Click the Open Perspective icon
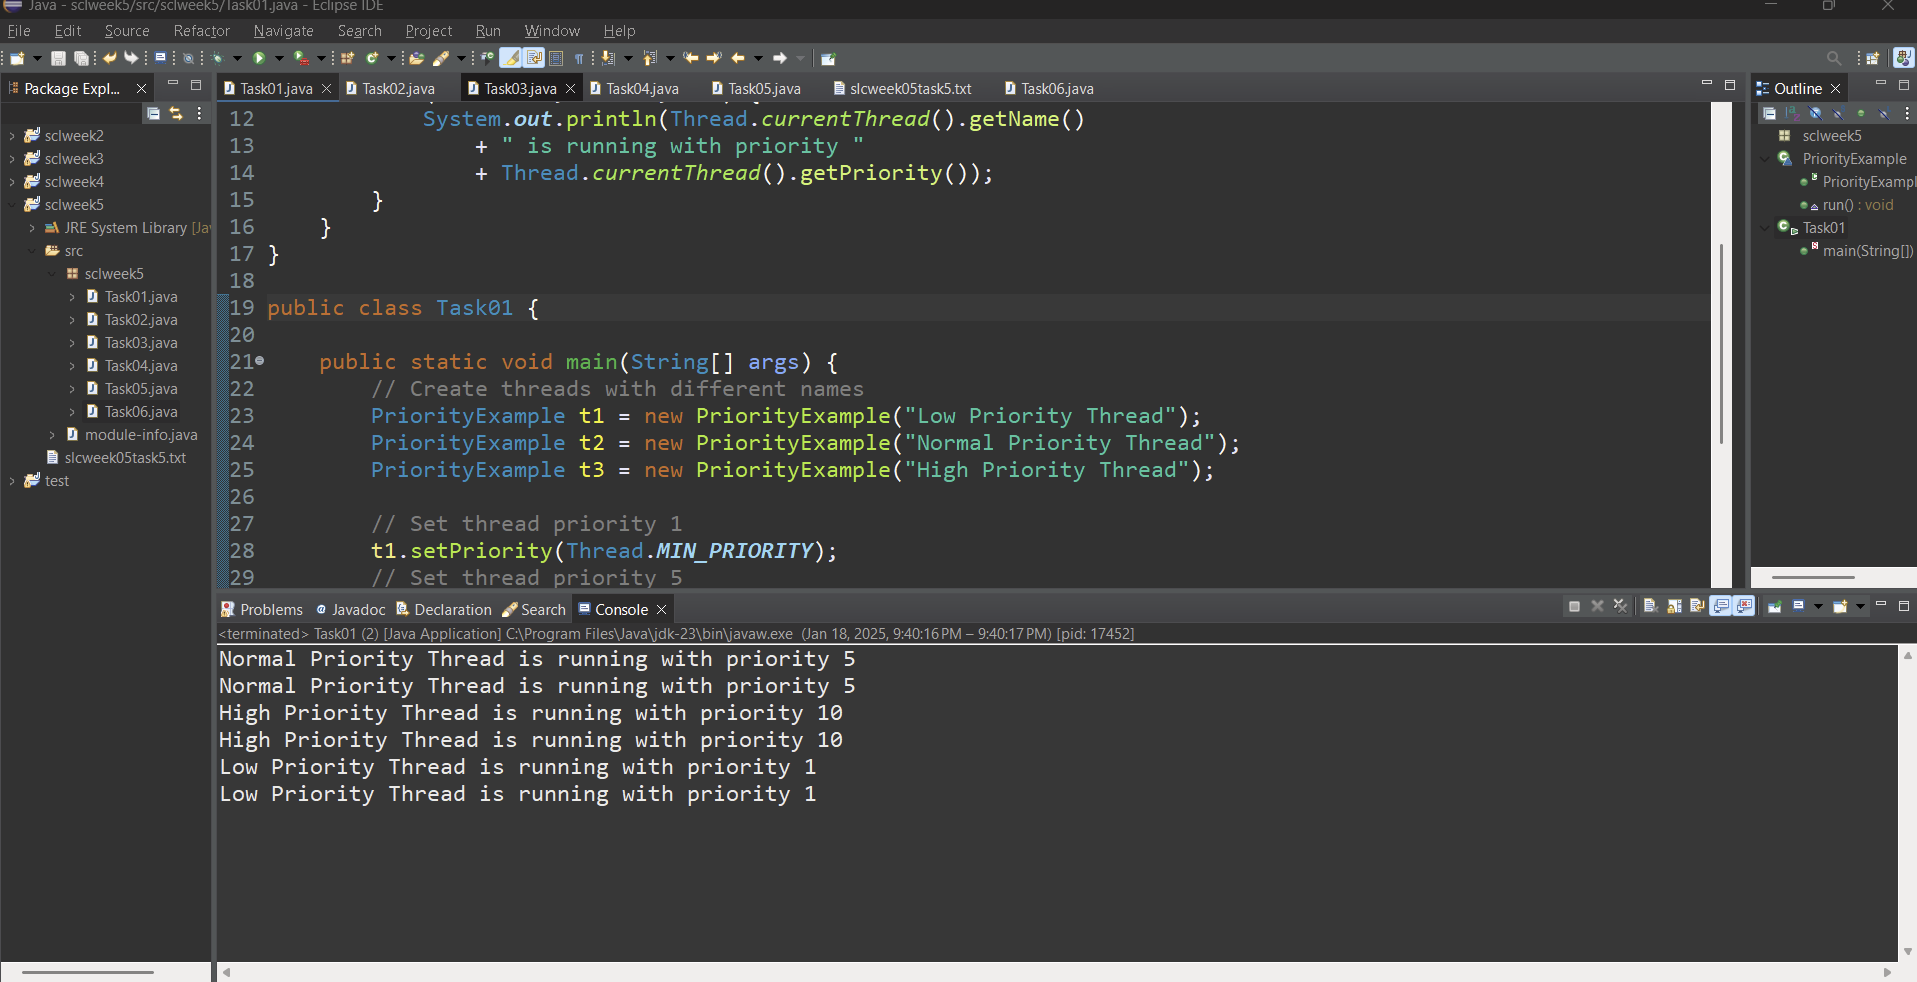Image resolution: width=1917 pixels, height=982 pixels. pyautogui.click(x=1872, y=58)
